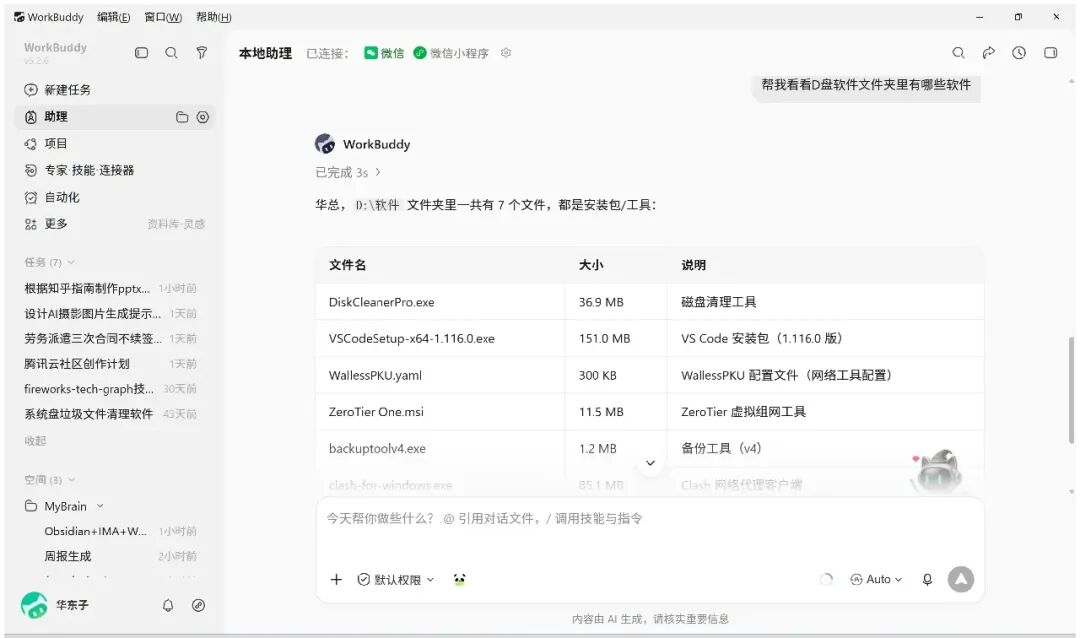The width and height of the screenshot is (1080, 638).
Task: Click the loading spinner icon near Auto
Action: tap(827, 579)
